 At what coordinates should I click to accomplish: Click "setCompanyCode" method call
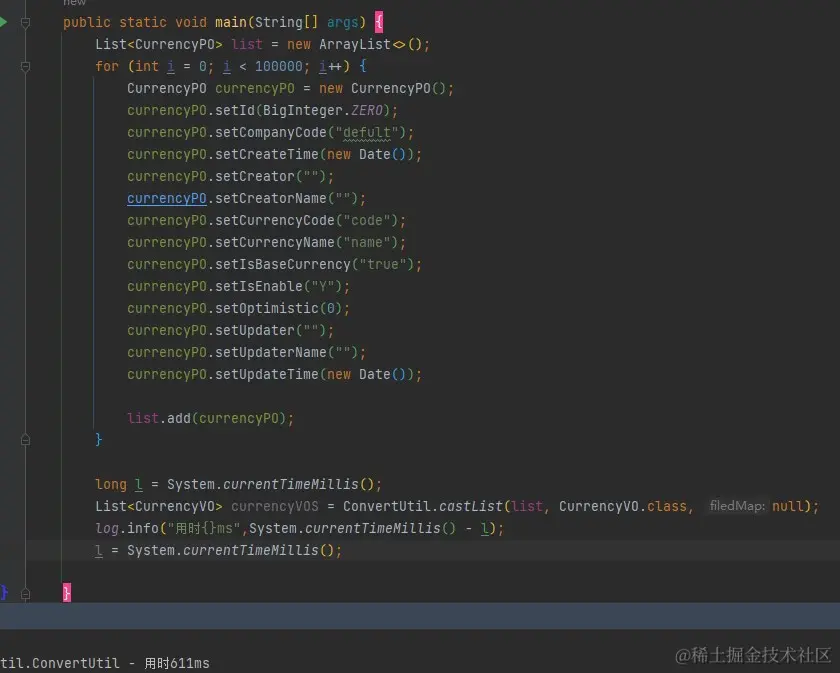point(271,132)
